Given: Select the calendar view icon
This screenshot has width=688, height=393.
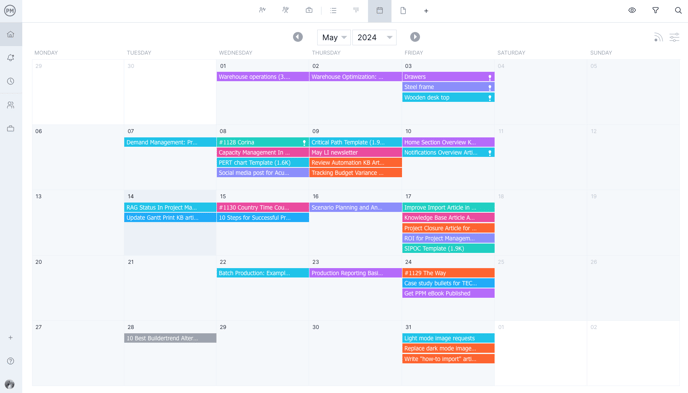Looking at the screenshot, I should pyautogui.click(x=380, y=11).
